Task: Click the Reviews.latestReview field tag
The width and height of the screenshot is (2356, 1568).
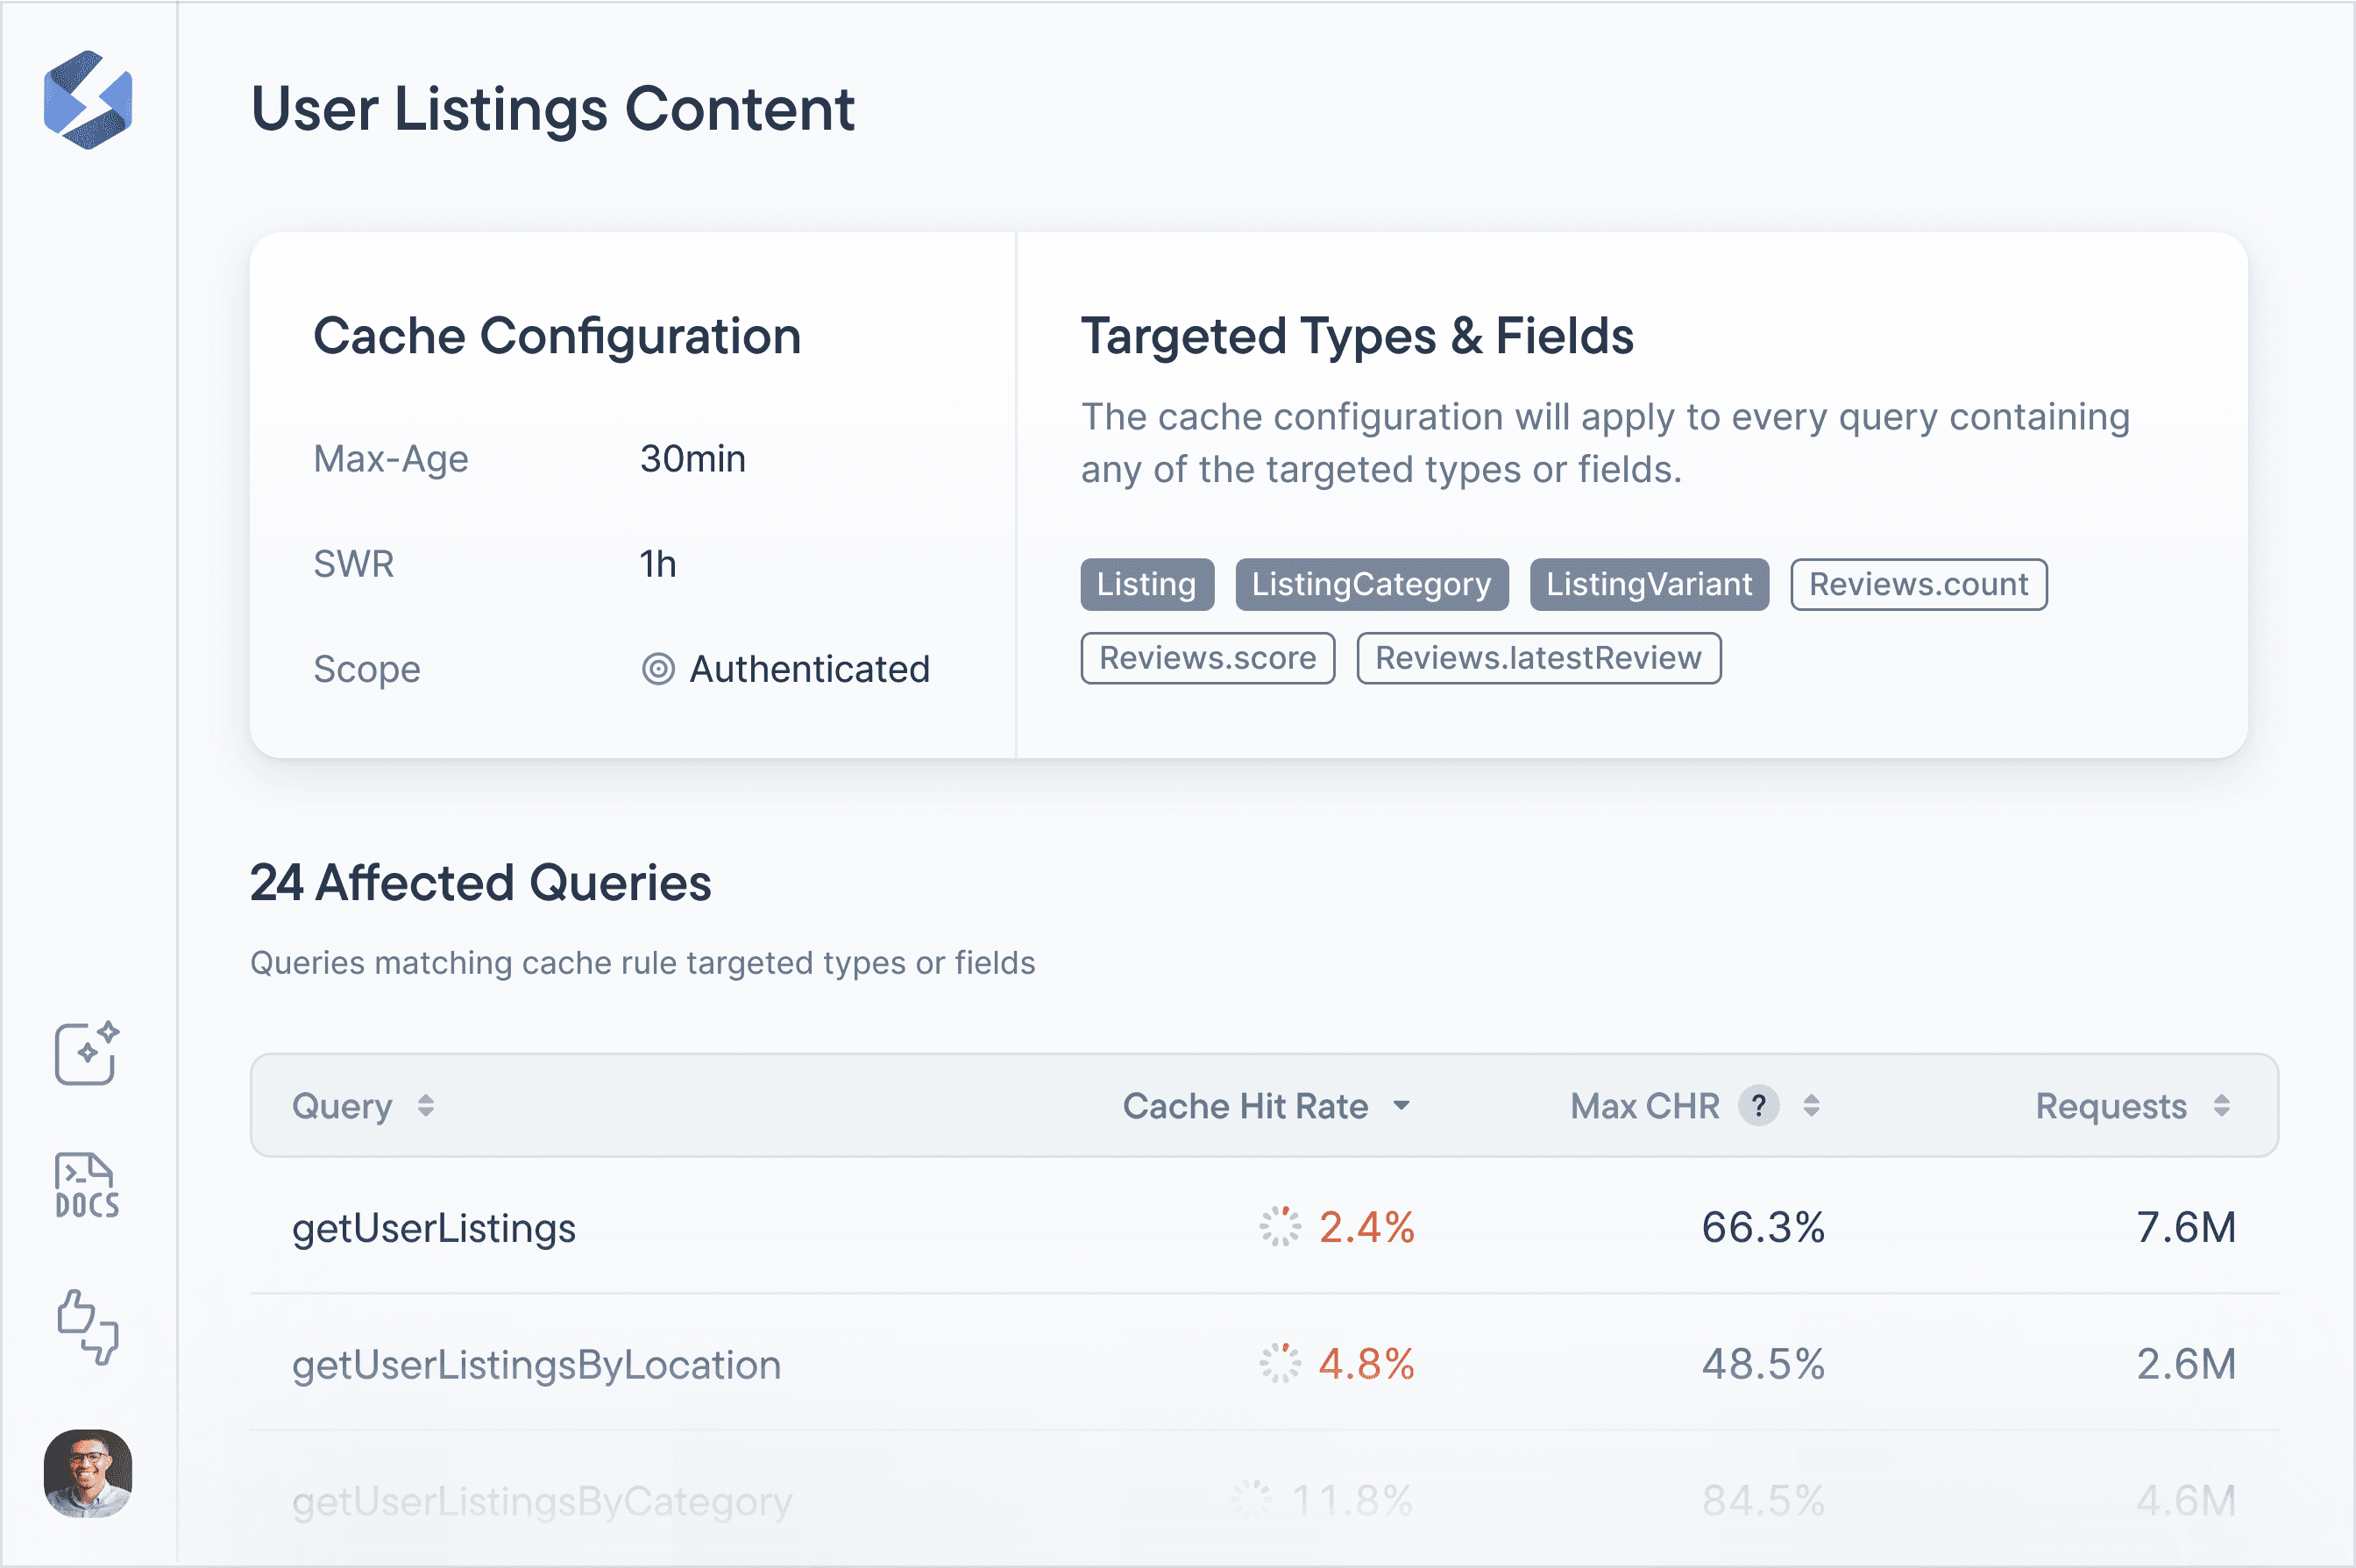Action: 1537,658
